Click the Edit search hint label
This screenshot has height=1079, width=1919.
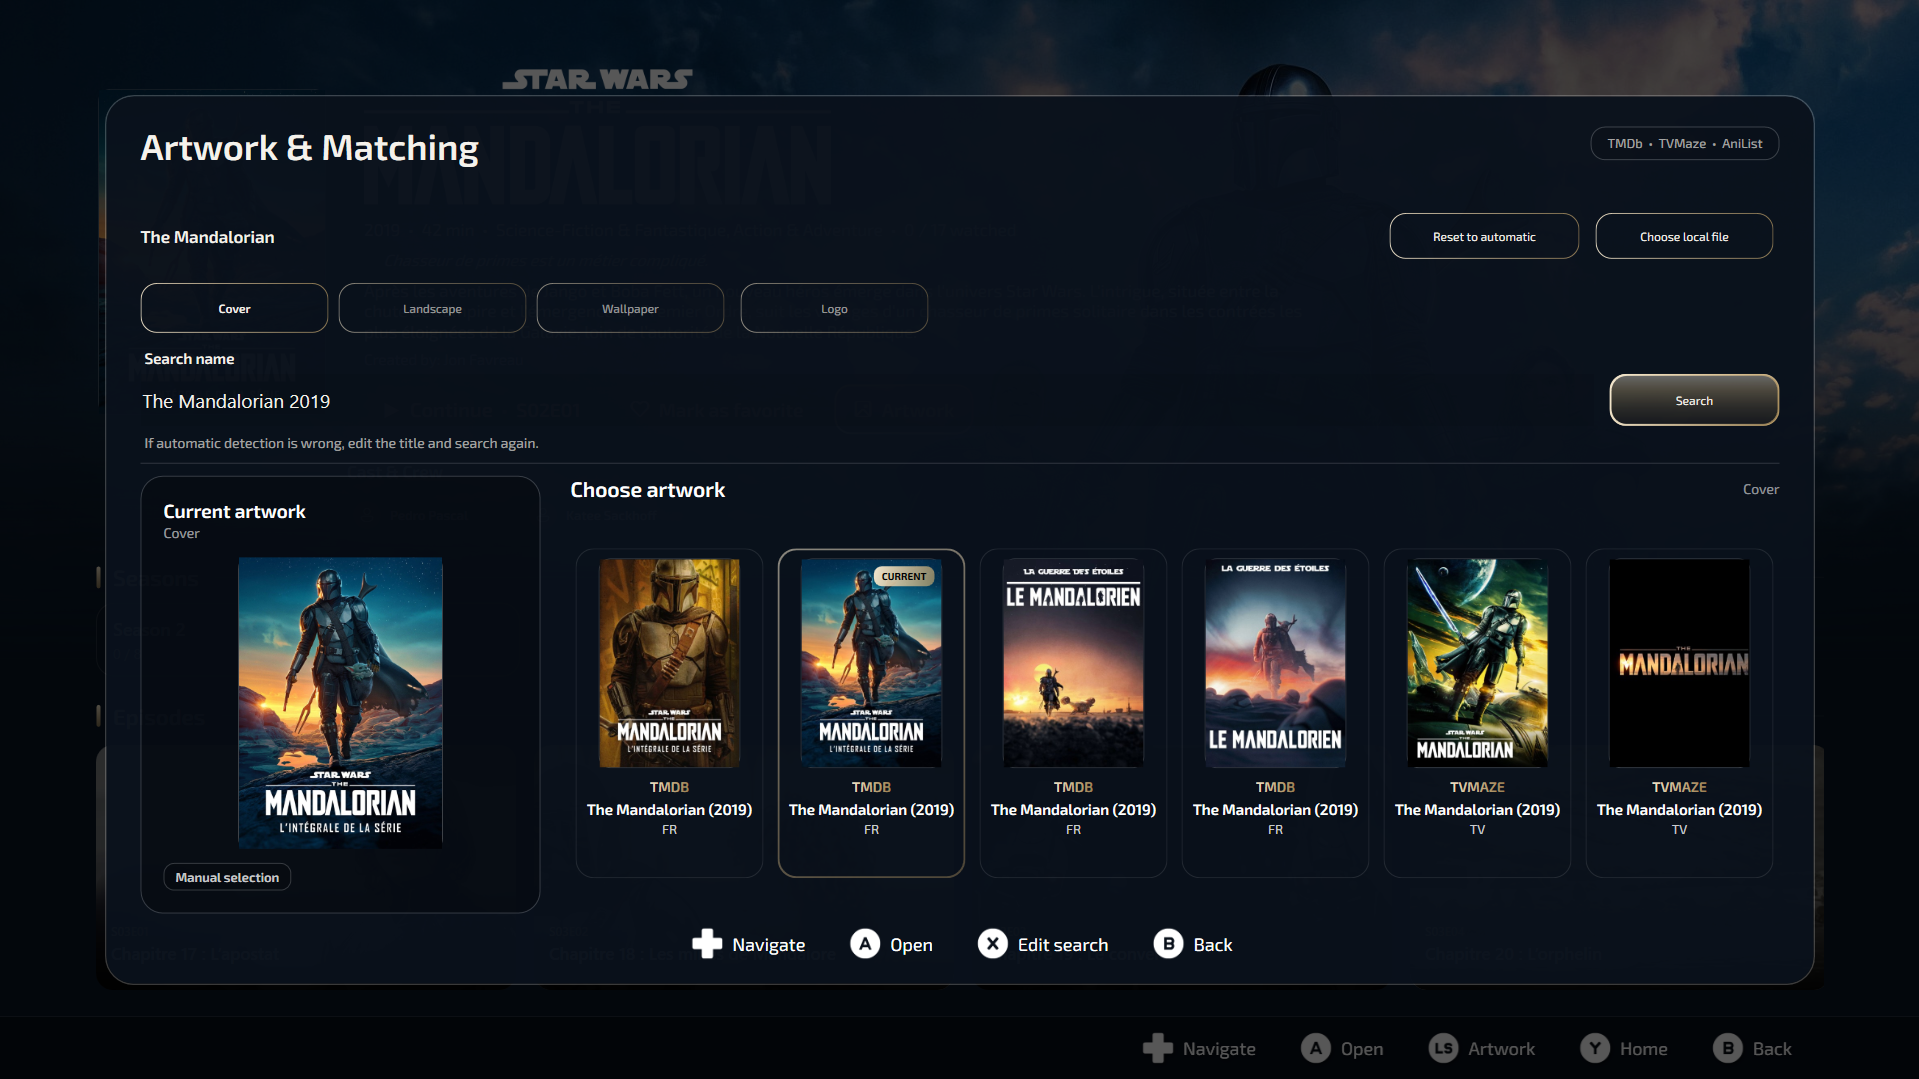pyautogui.click(x=1063, y=945)
